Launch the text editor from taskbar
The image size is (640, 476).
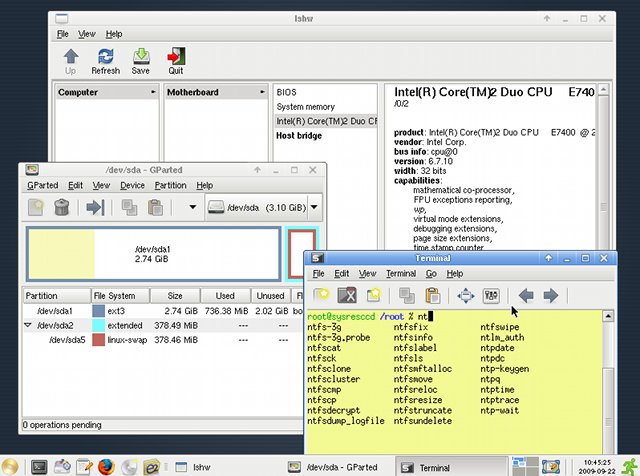click(84, 467)
